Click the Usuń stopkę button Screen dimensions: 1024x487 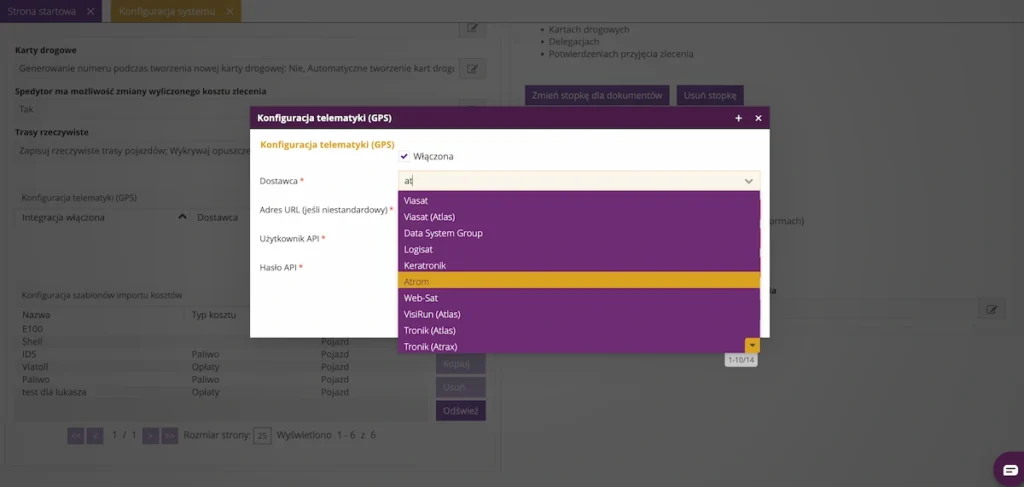(710, 95)
